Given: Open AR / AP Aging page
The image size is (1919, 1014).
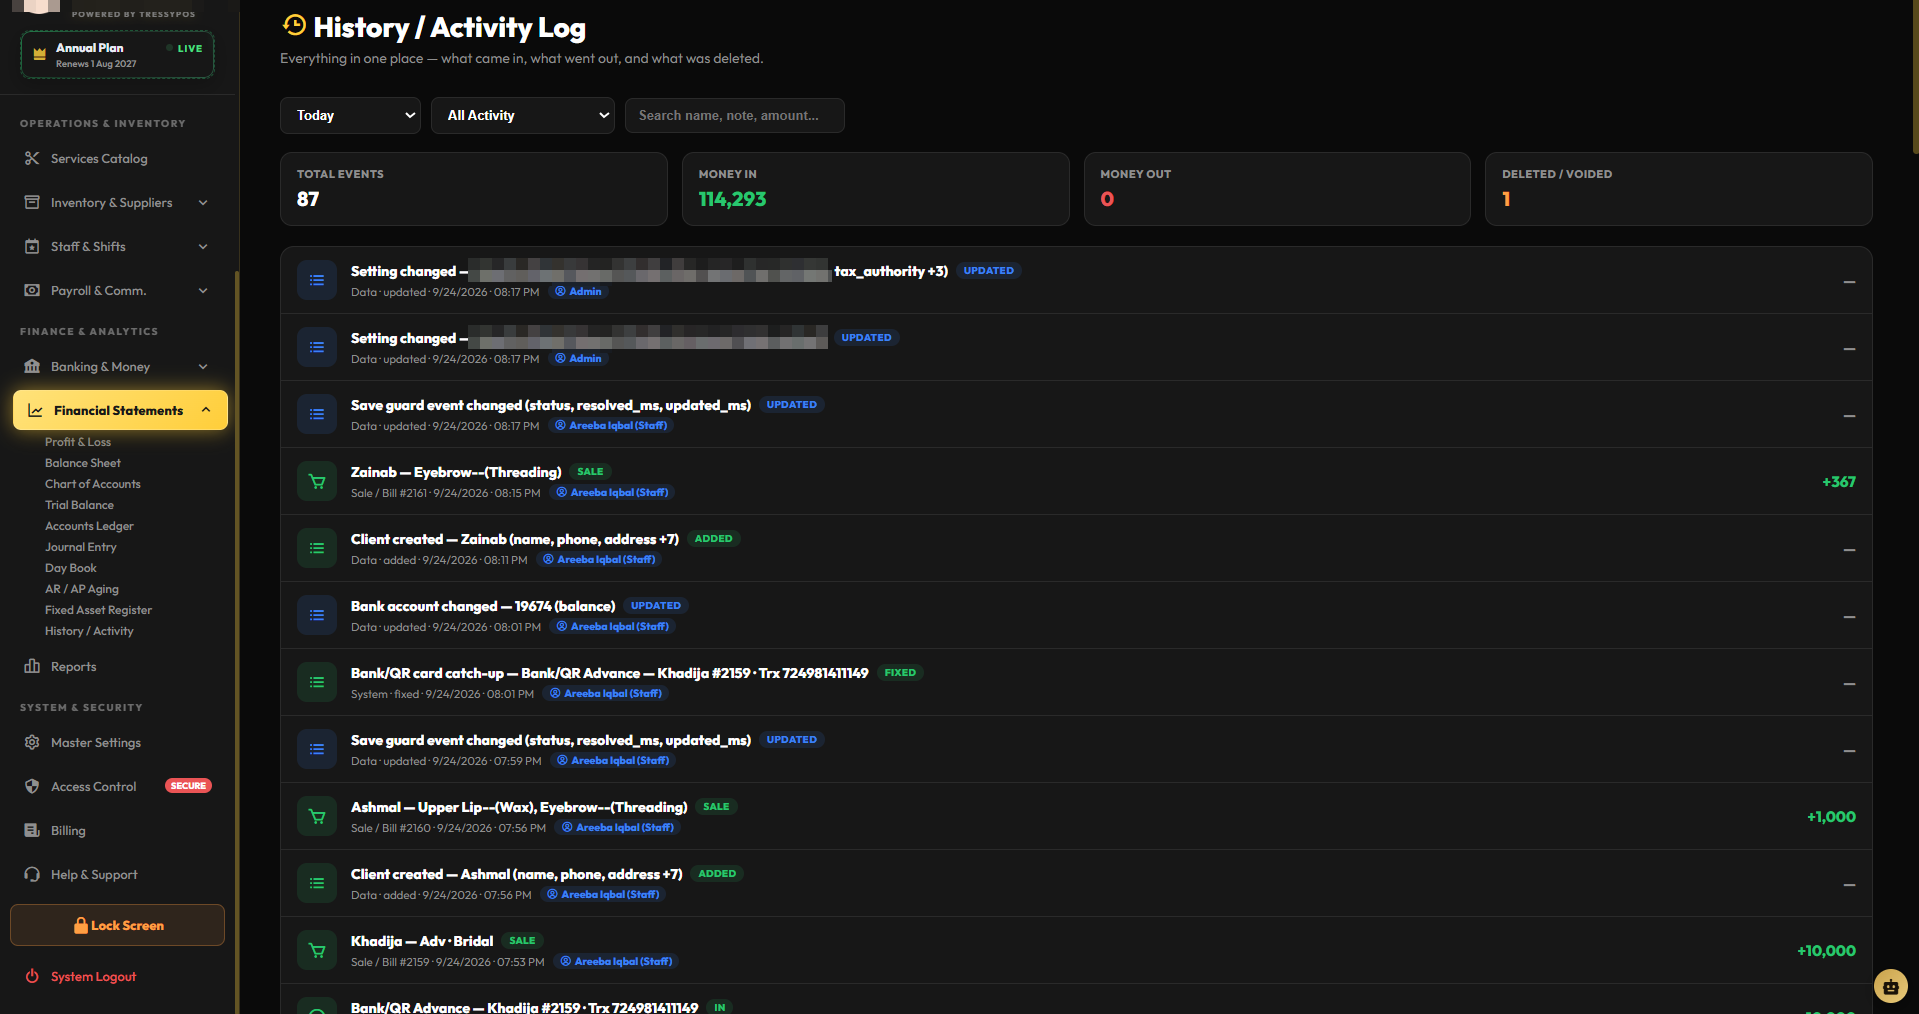Looking at the screenshot, I should click(x=82, y=589).
